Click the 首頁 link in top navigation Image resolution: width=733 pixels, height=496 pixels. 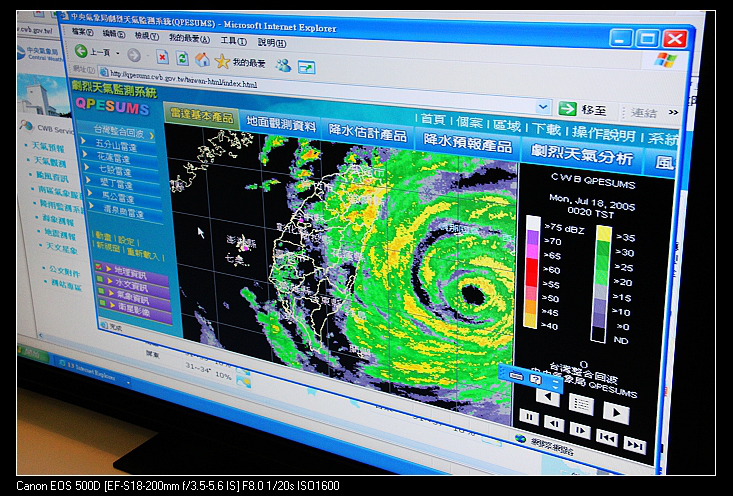click(433, 119)
